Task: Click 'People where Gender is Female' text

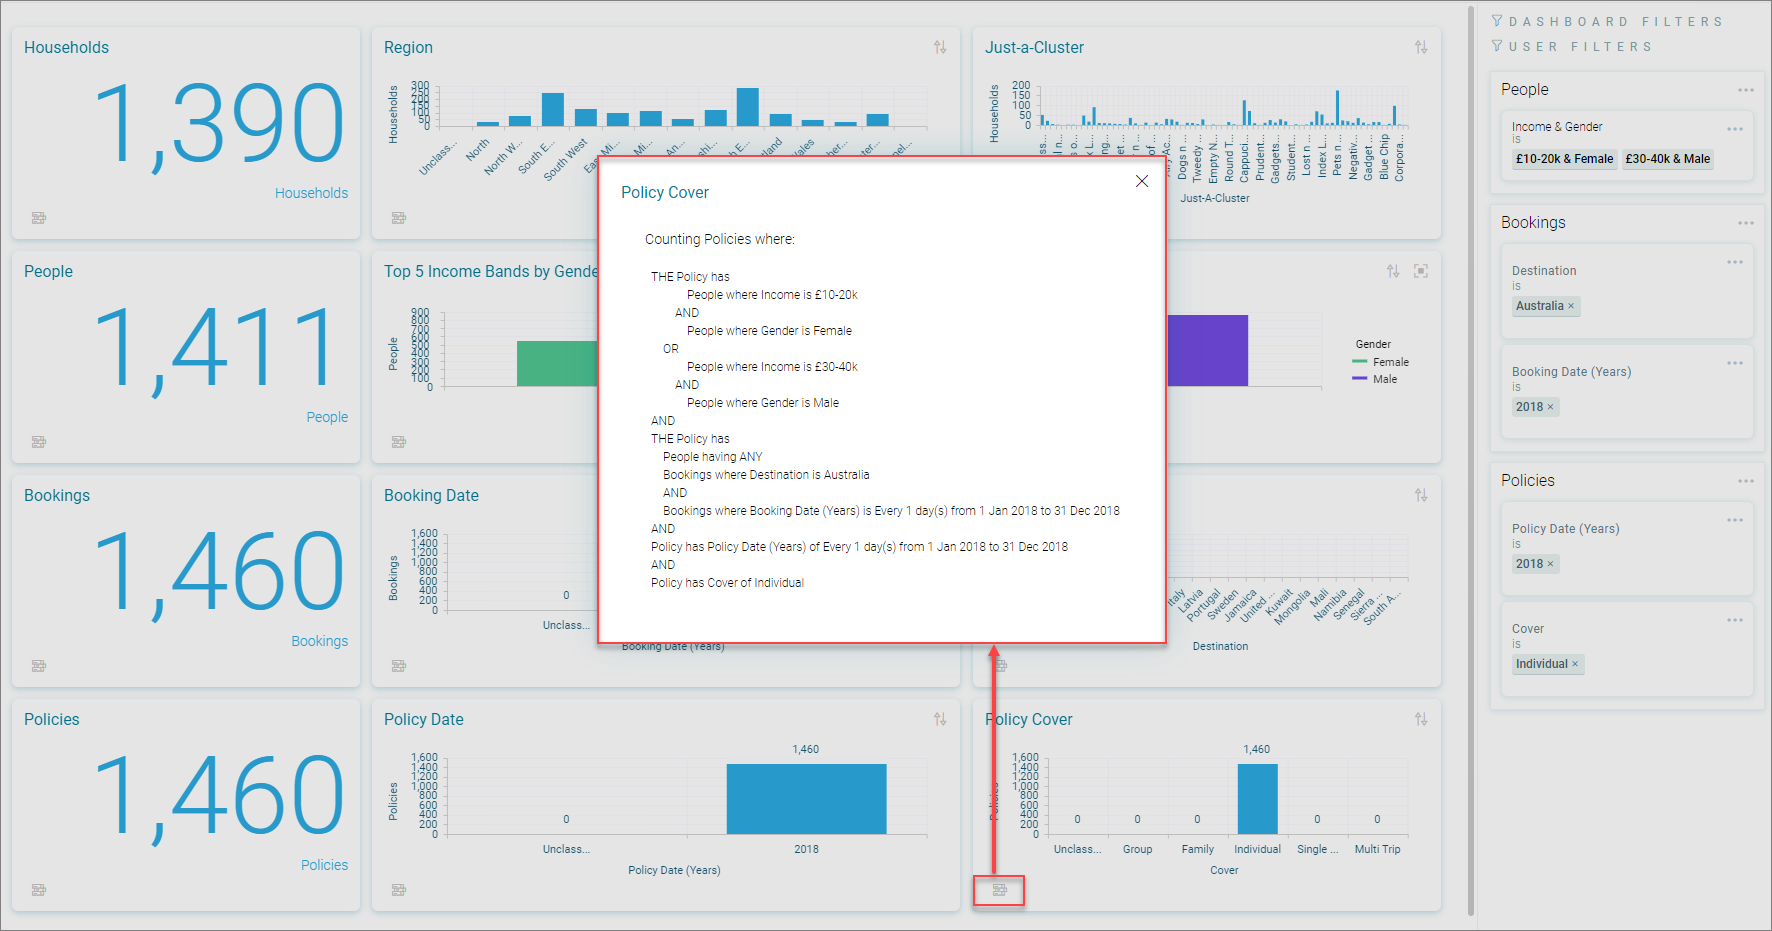Action: point(769,331)
